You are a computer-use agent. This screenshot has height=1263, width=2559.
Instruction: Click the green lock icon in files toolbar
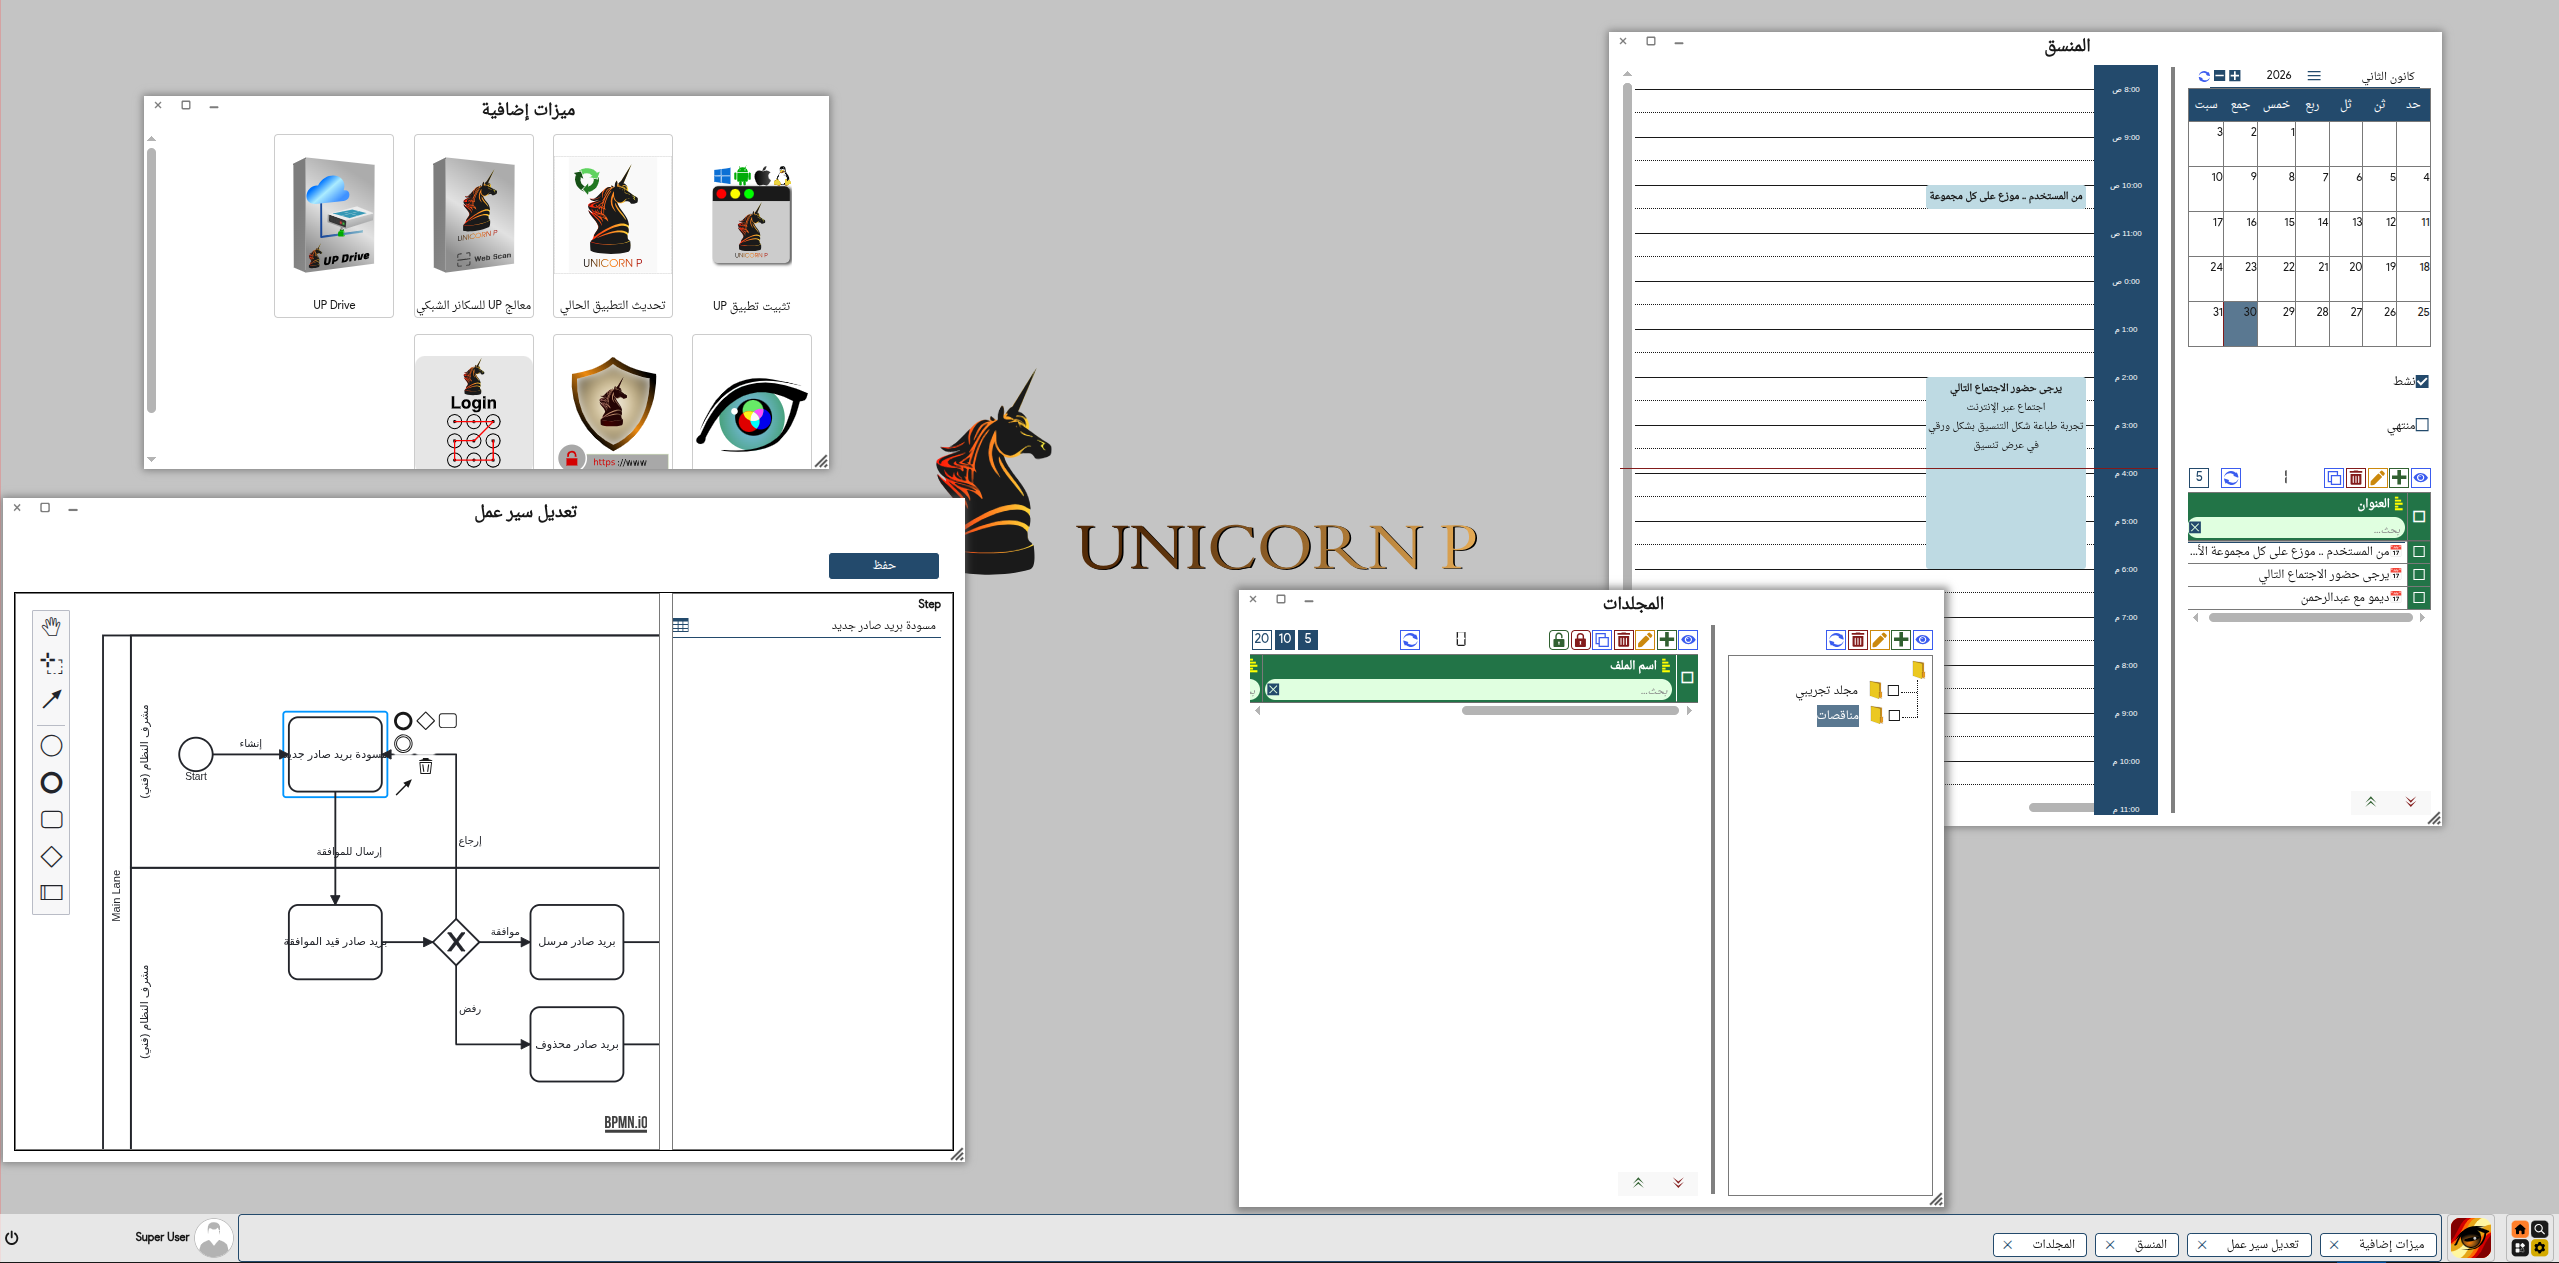(x=1558, y=640)
